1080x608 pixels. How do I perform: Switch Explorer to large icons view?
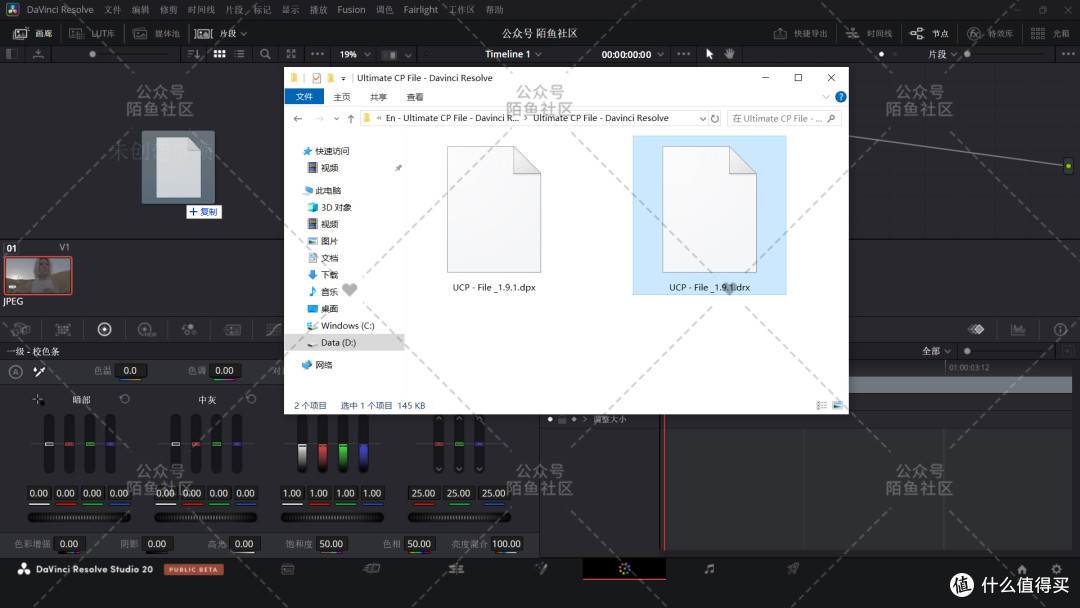838,406
